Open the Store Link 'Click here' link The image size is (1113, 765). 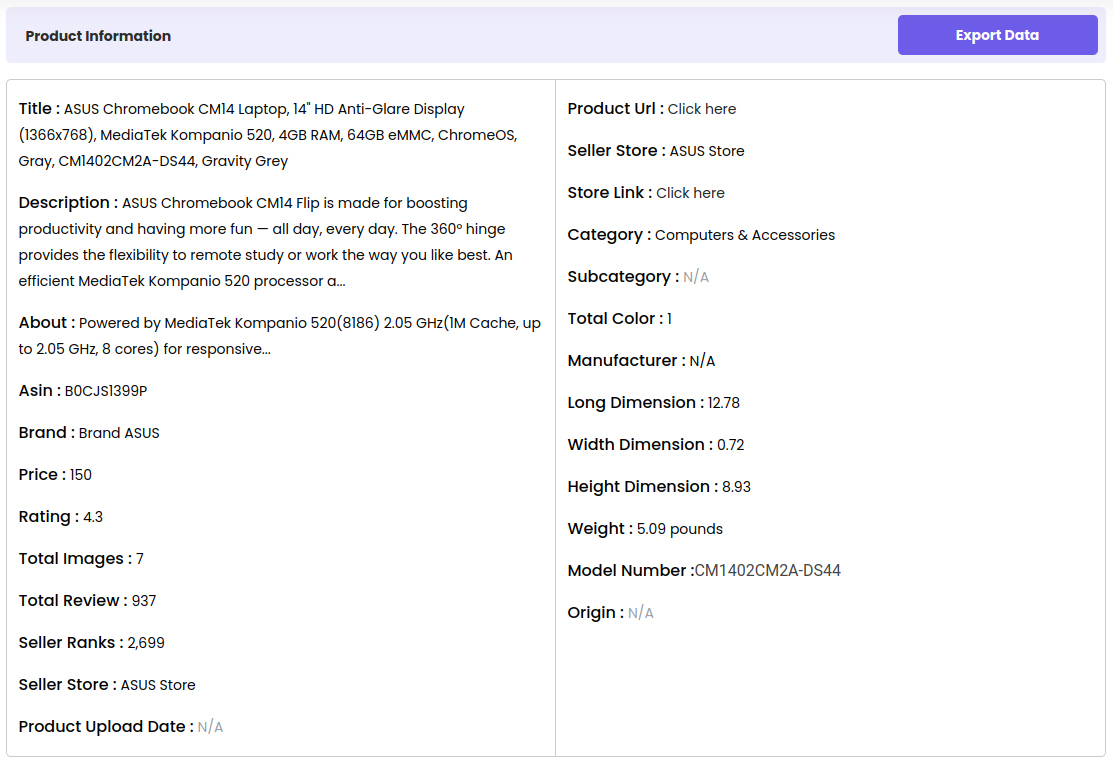pos(690,192)
